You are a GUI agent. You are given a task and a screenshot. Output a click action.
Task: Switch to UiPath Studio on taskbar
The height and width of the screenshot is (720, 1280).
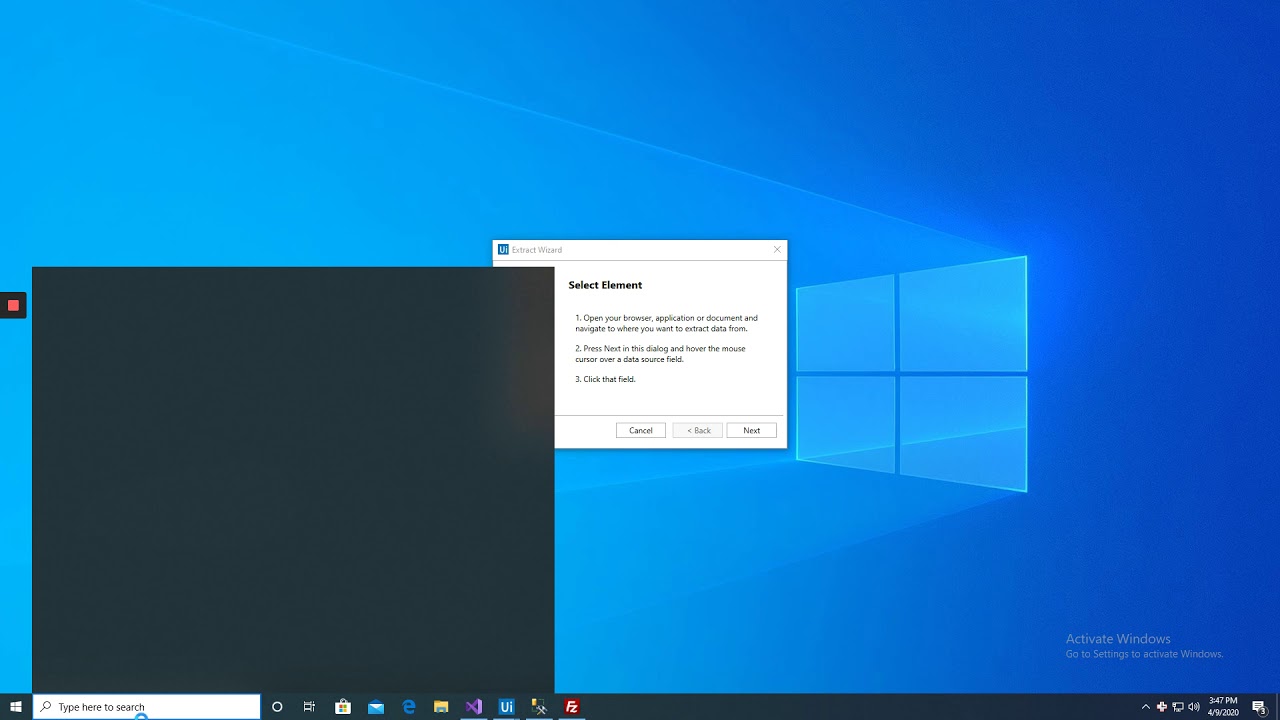507,707
